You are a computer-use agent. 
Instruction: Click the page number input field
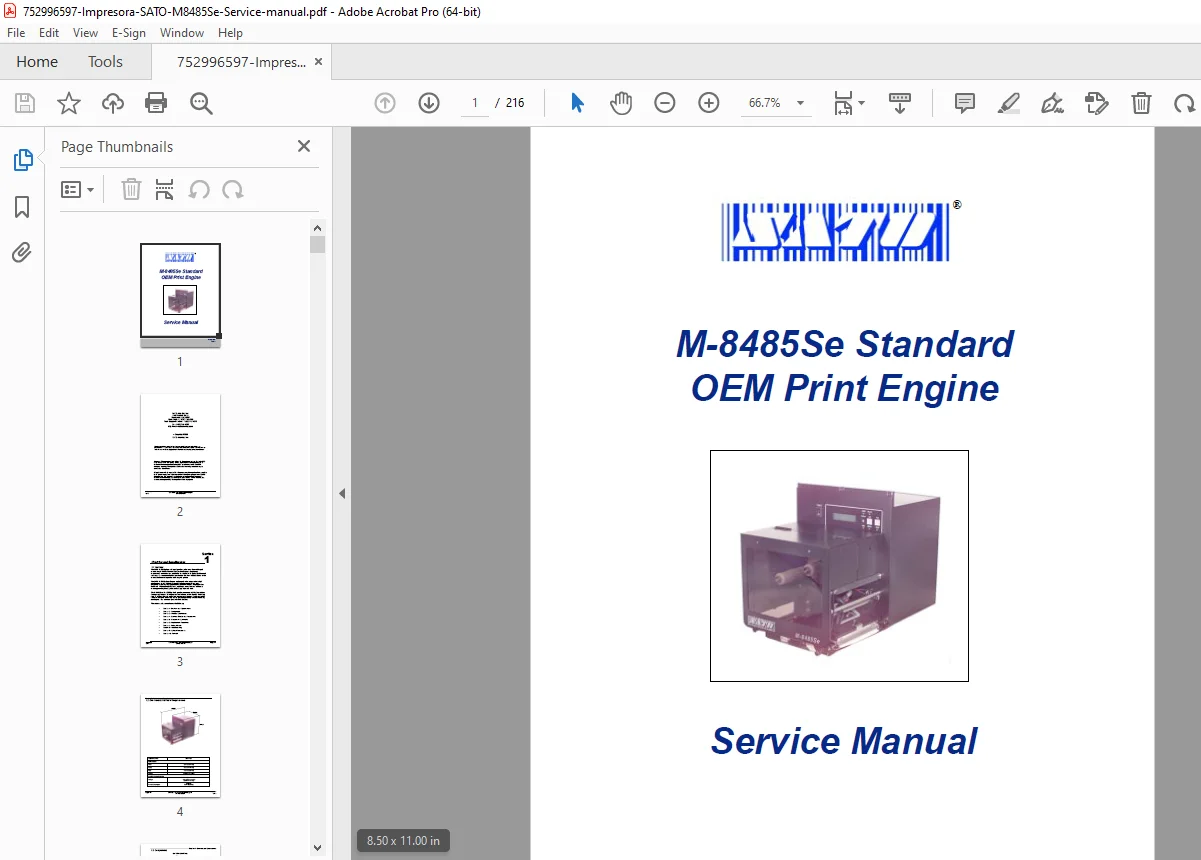[x=475, y=103]
